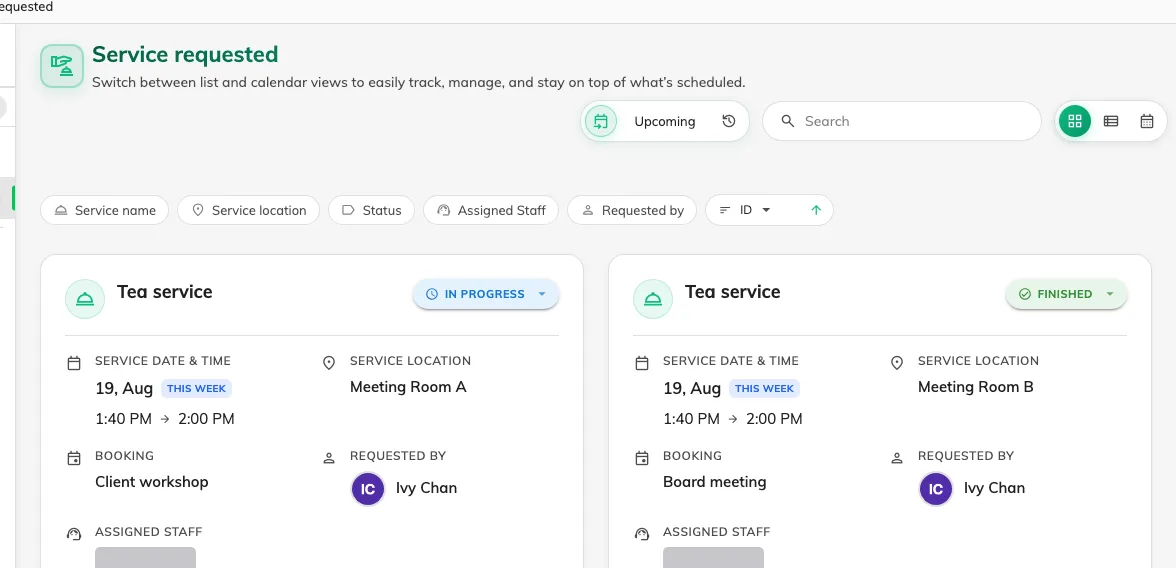This screenshot has height=568, width=1176.
Task: Click Tea service icon on Meeting Room A card
Action: [85, 299]
